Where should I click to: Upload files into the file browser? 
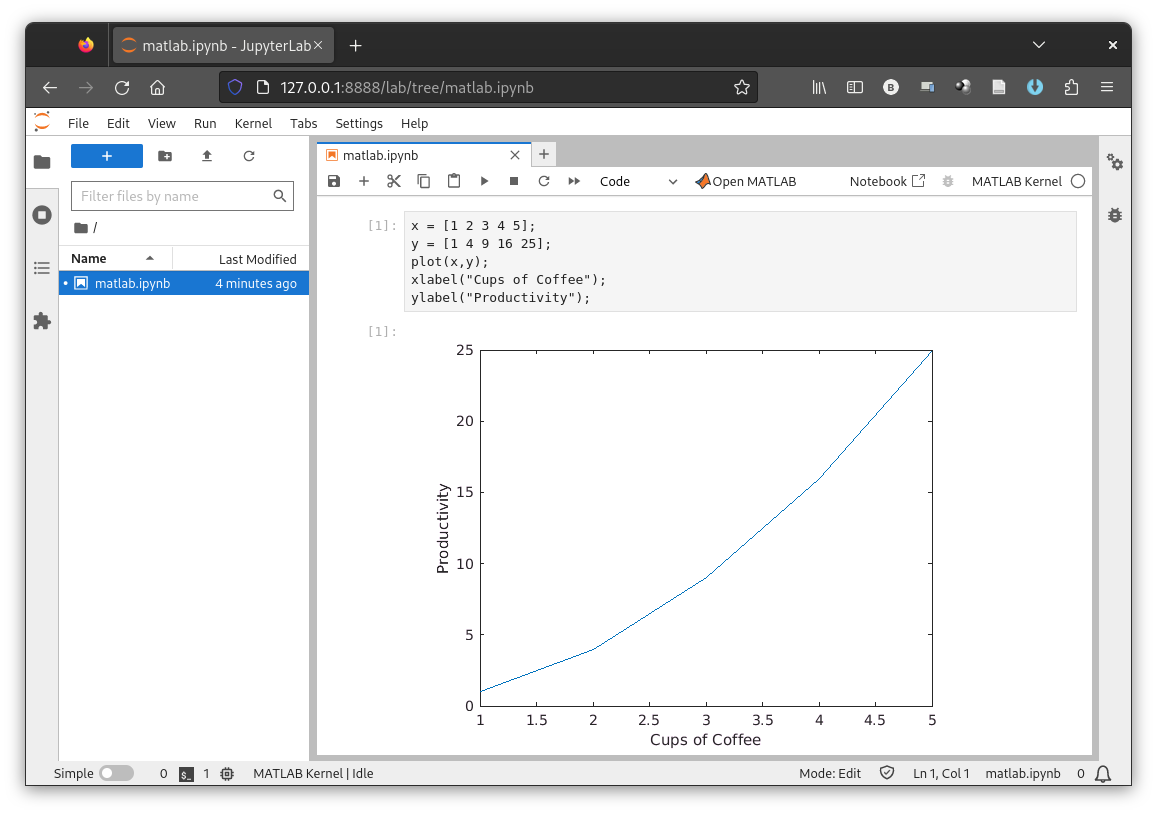pos(207,156)
